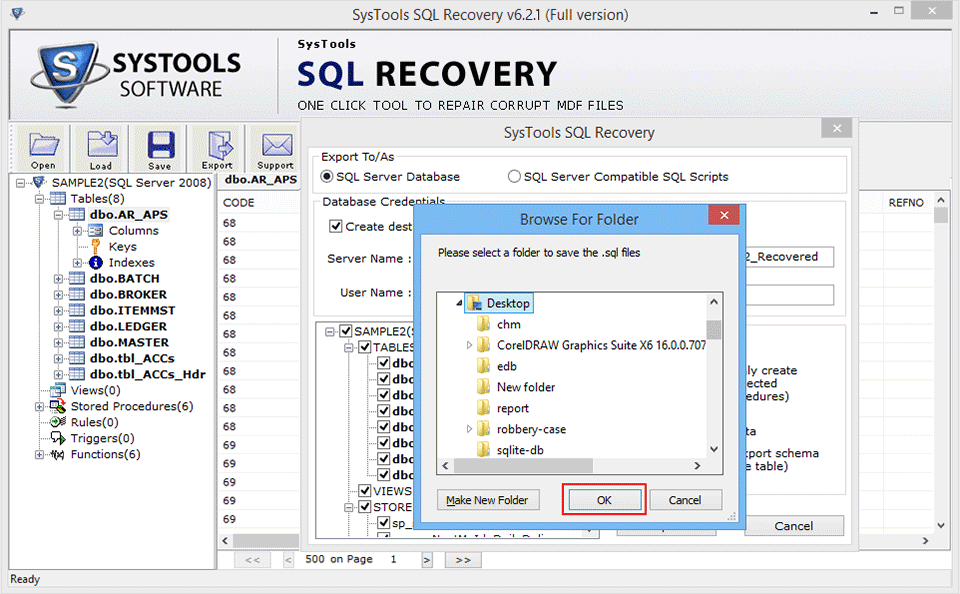
Task: Expand the robbery-case folder
Action: pos(470,429)
